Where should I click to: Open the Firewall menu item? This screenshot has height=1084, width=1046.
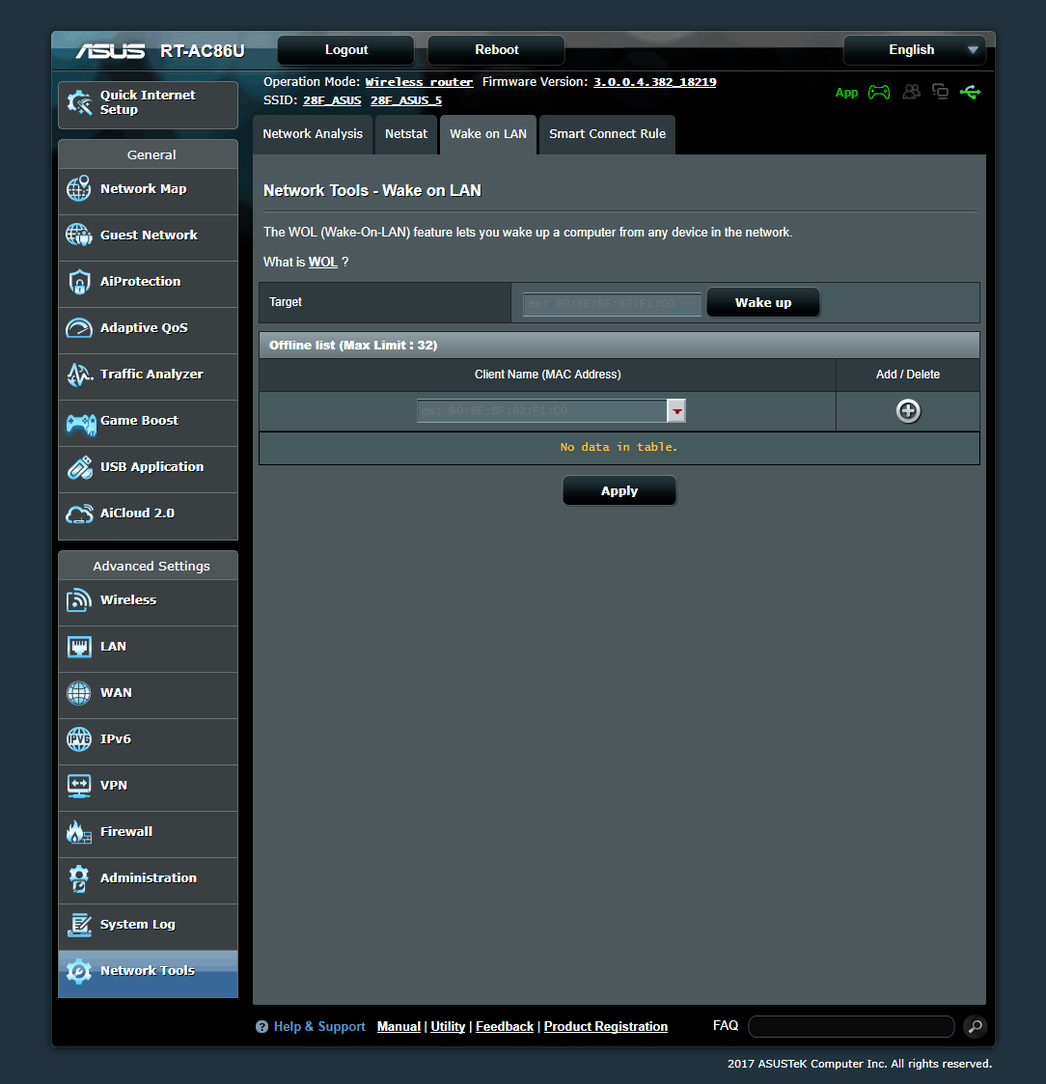148,832
